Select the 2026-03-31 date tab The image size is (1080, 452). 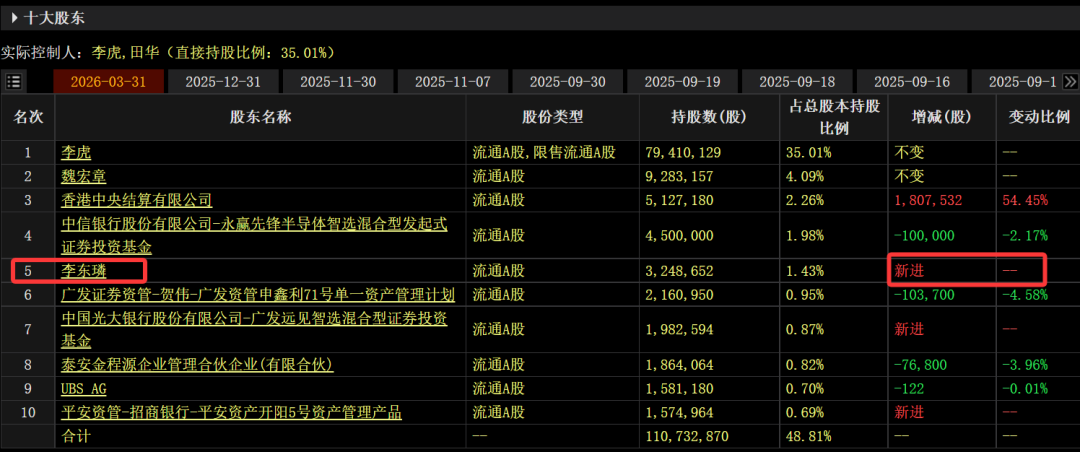(109, 82)
